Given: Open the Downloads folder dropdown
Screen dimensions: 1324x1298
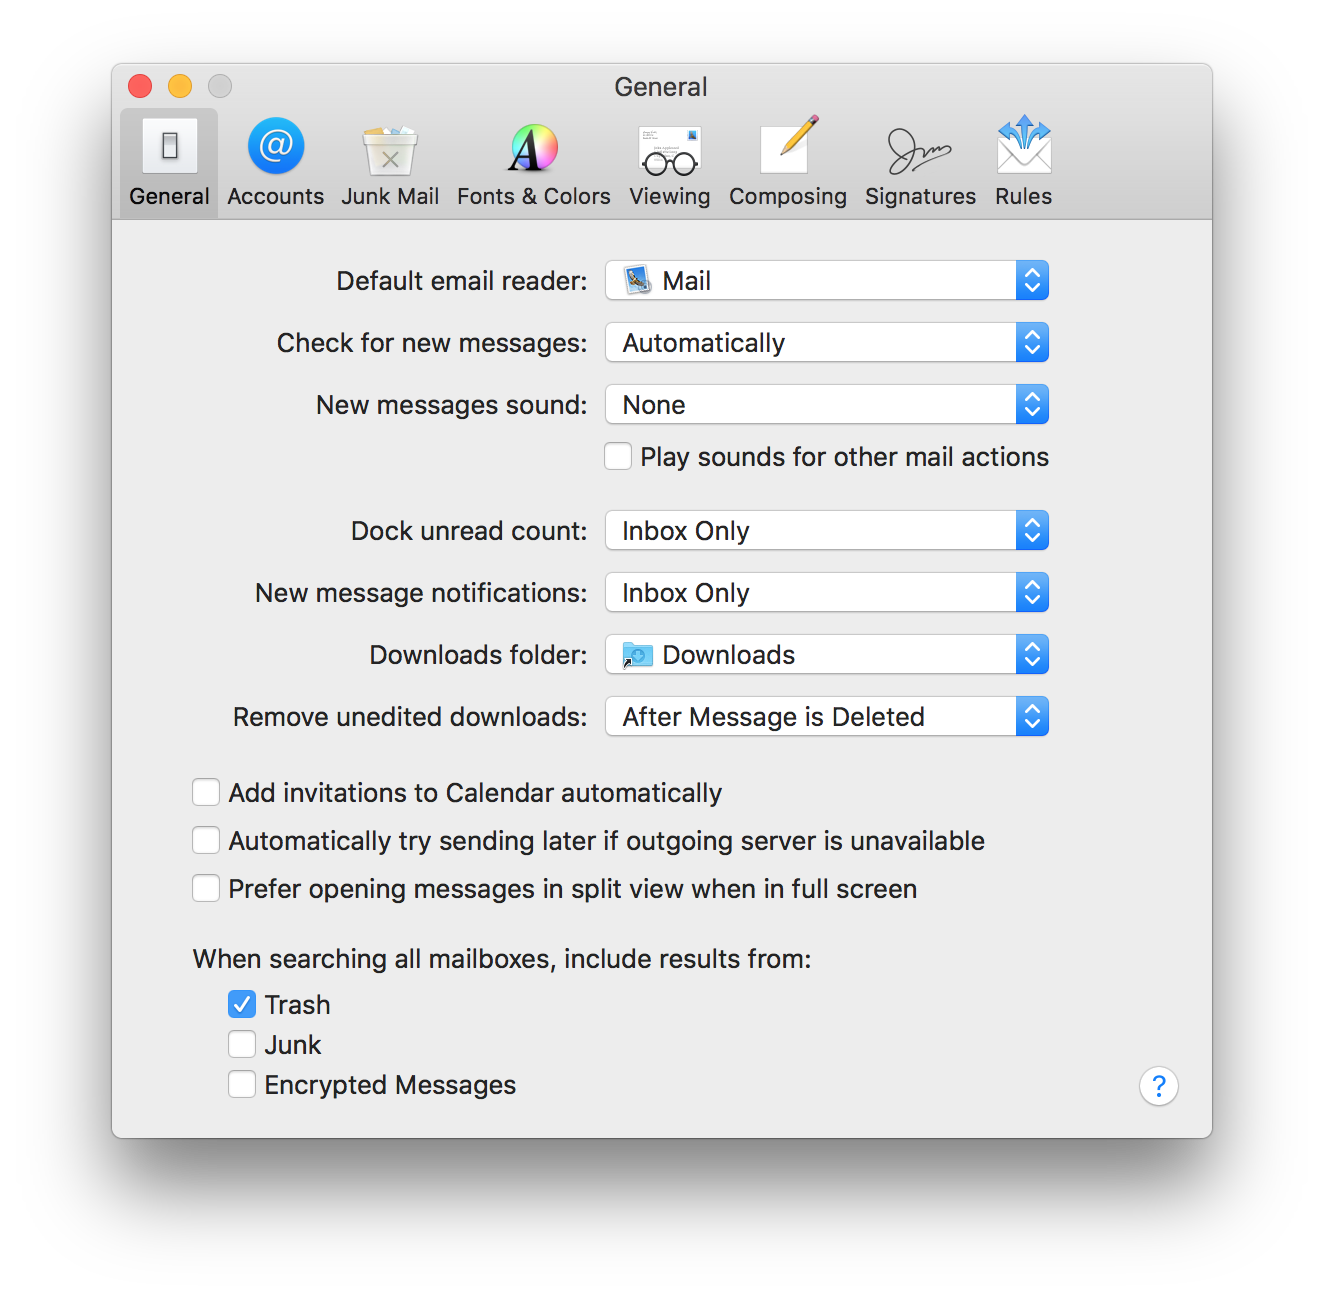Looking at the screenshot, I should click(x=827, y=654).
